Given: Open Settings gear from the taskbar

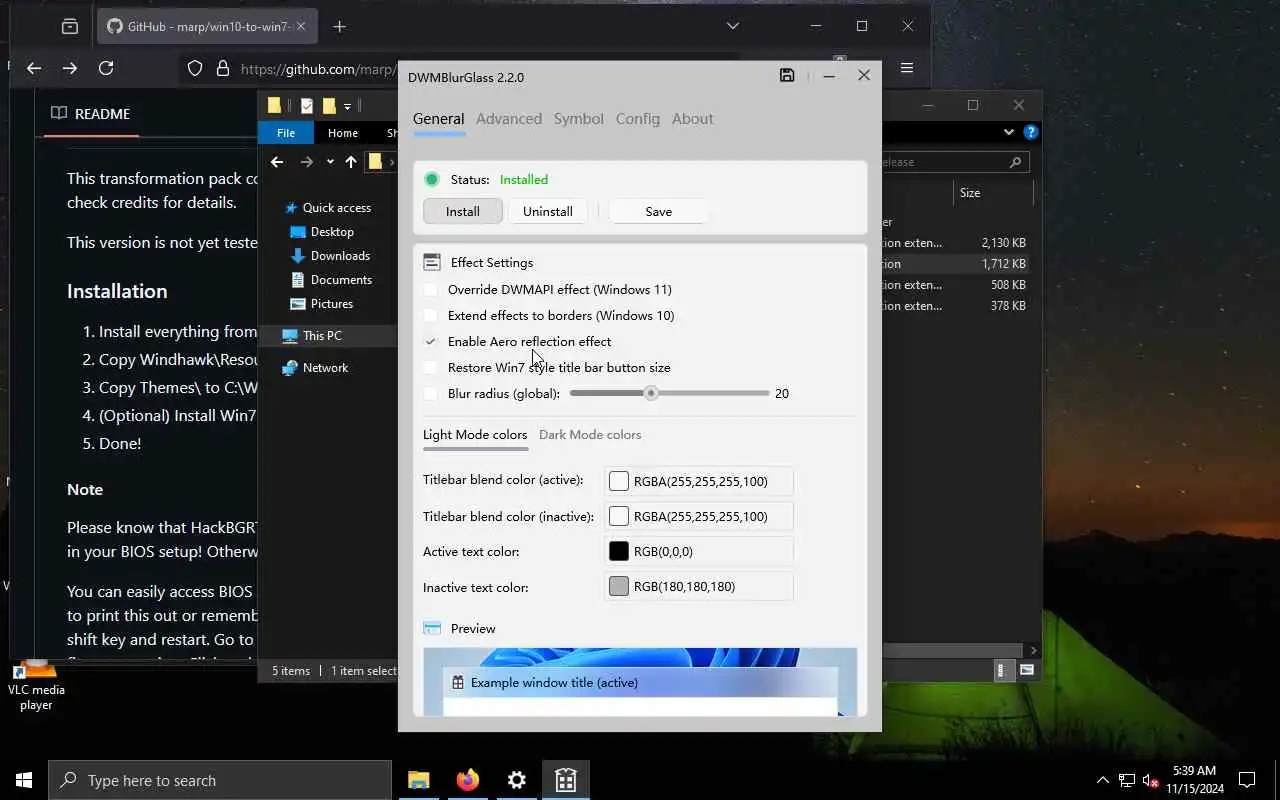Looking at the screenshot, I should (516, 780).
